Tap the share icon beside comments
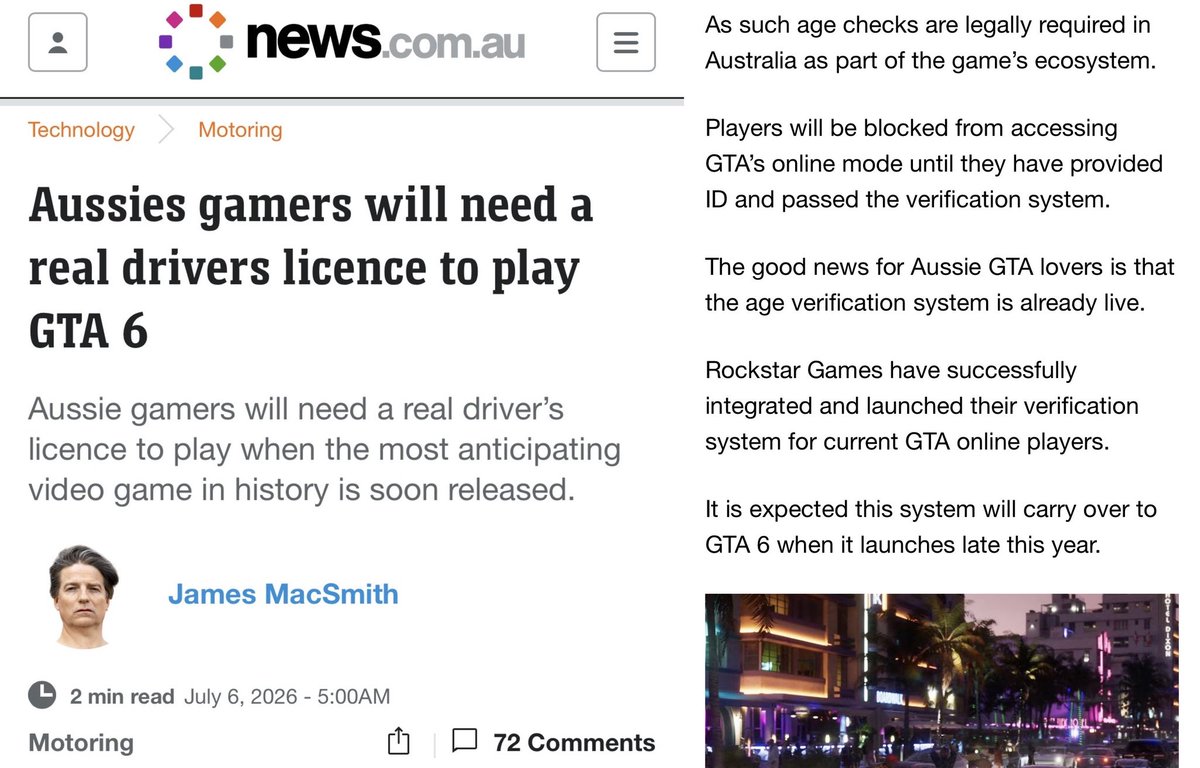The width and height of the screenshot is (1200, 768). (x=398, y=741)
